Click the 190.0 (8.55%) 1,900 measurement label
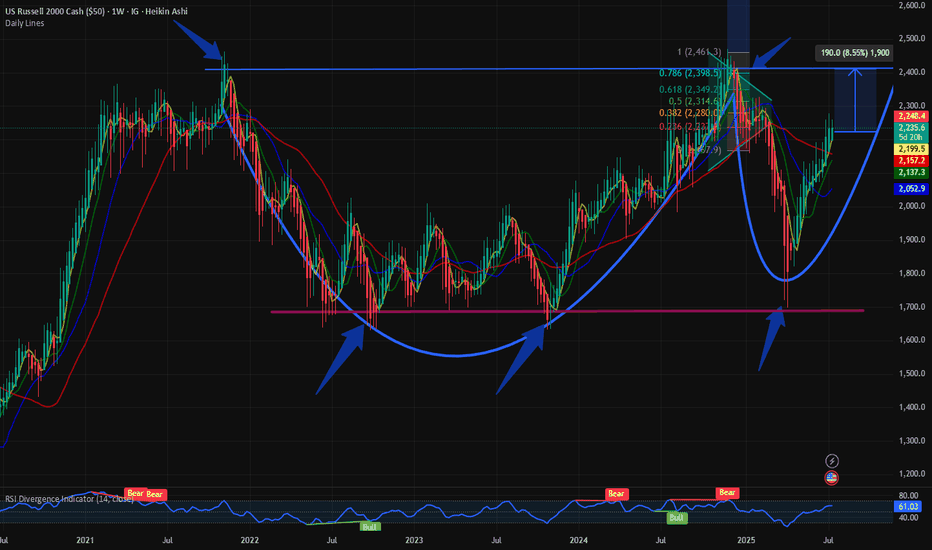The width and height of the screenshot is (932, 550). (x=855, y=53)
